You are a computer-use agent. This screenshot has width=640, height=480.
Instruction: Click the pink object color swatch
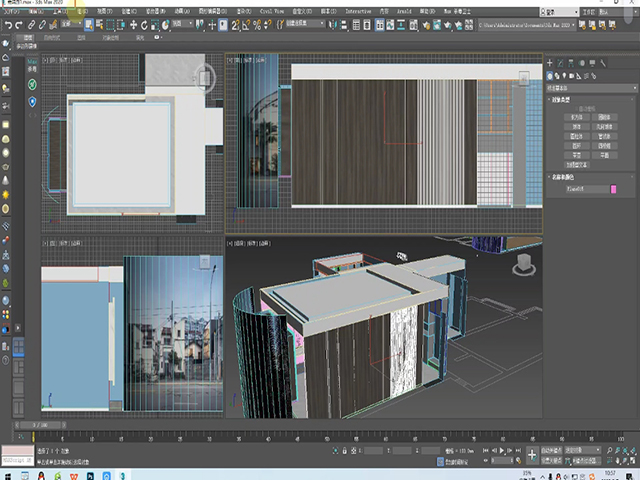coord(614,187)
